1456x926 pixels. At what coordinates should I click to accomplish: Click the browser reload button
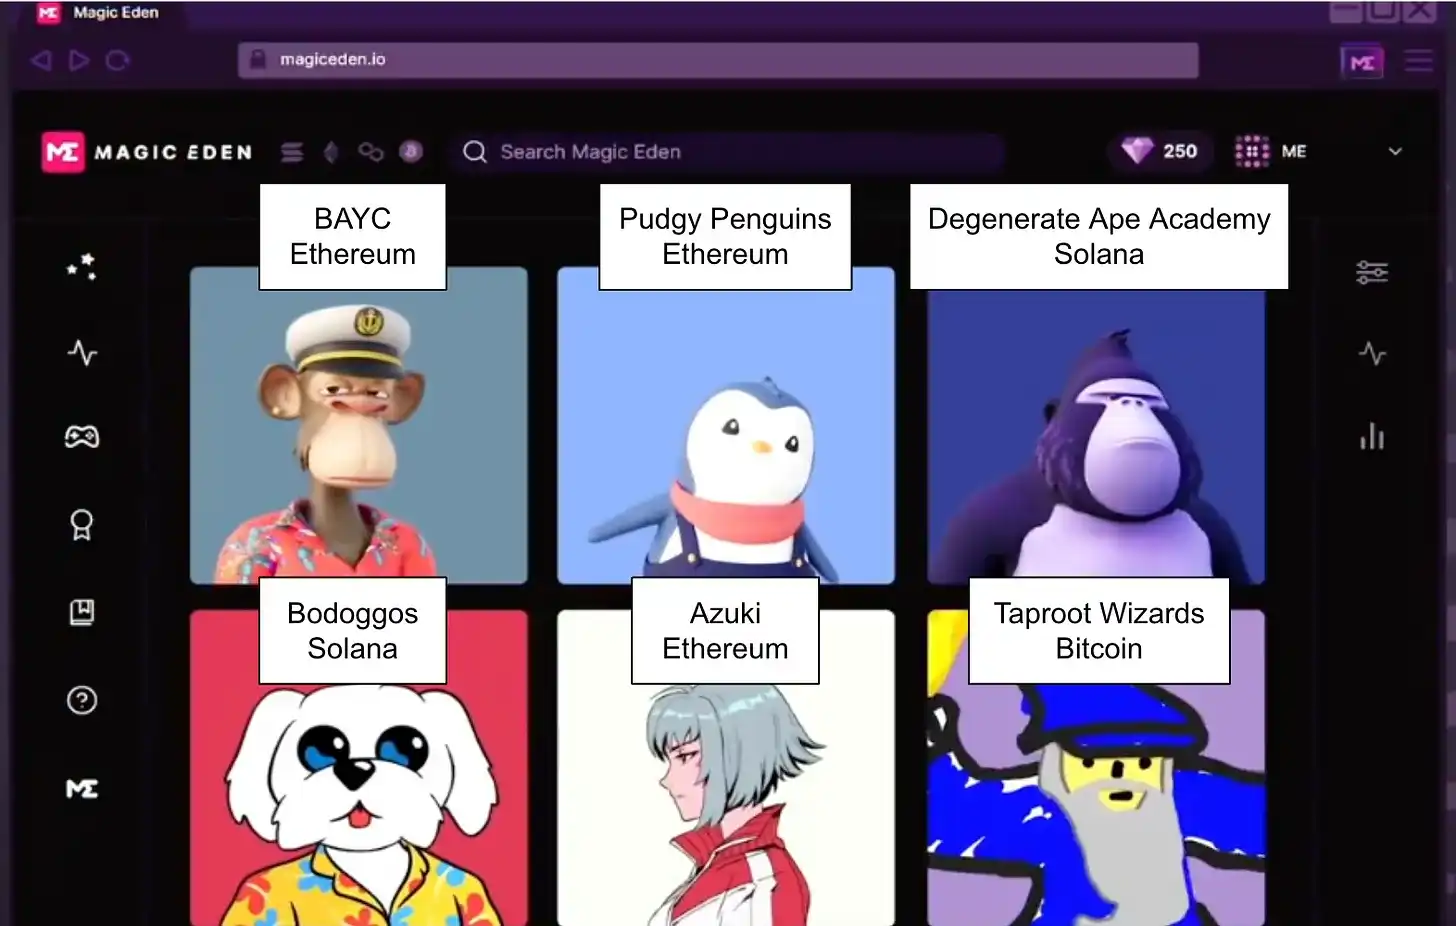(118, 61)
